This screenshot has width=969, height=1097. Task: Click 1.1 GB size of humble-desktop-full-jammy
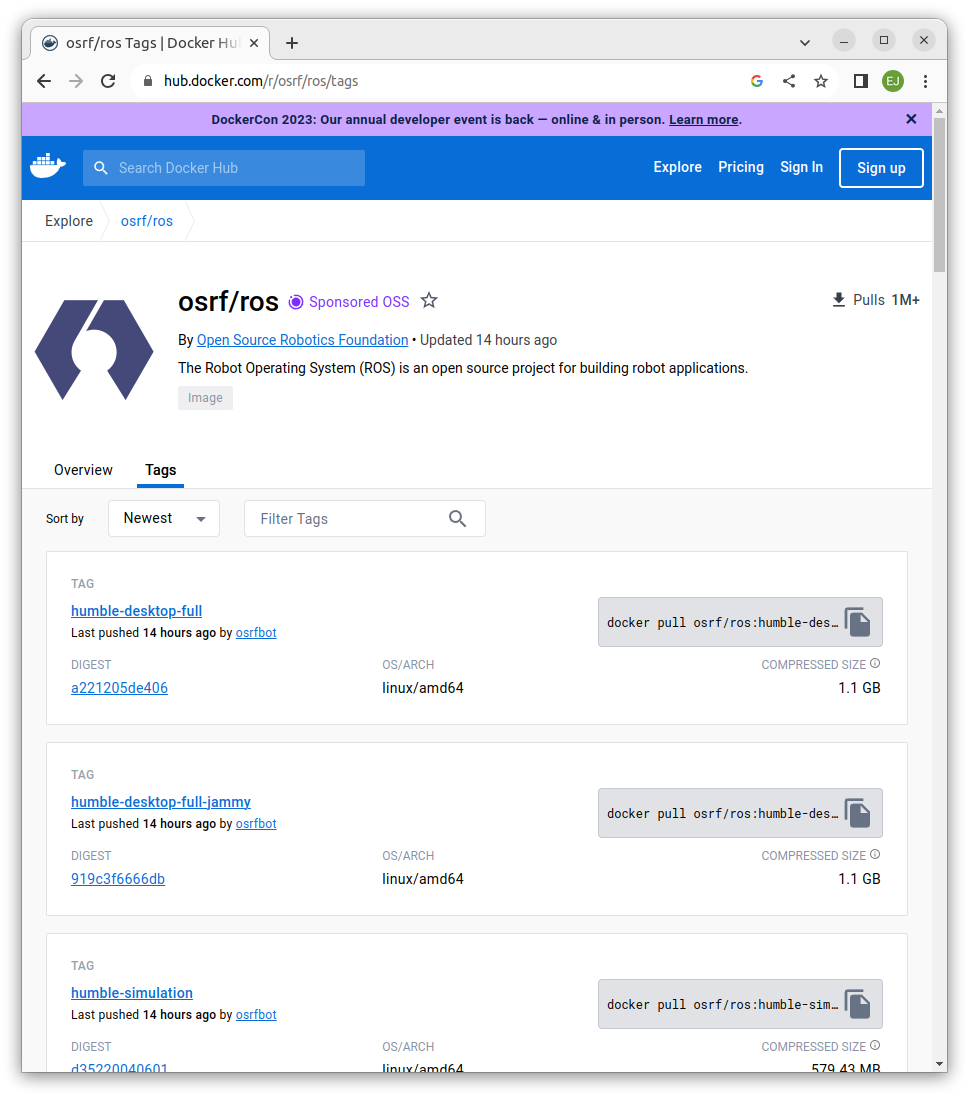click(x=859, y=879)
